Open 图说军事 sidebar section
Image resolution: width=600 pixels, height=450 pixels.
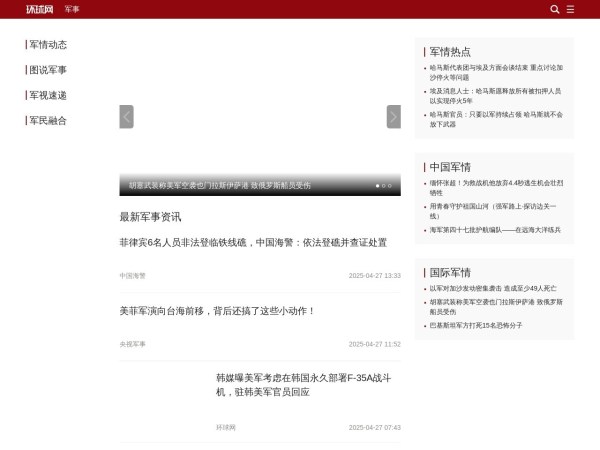[48, 70]
